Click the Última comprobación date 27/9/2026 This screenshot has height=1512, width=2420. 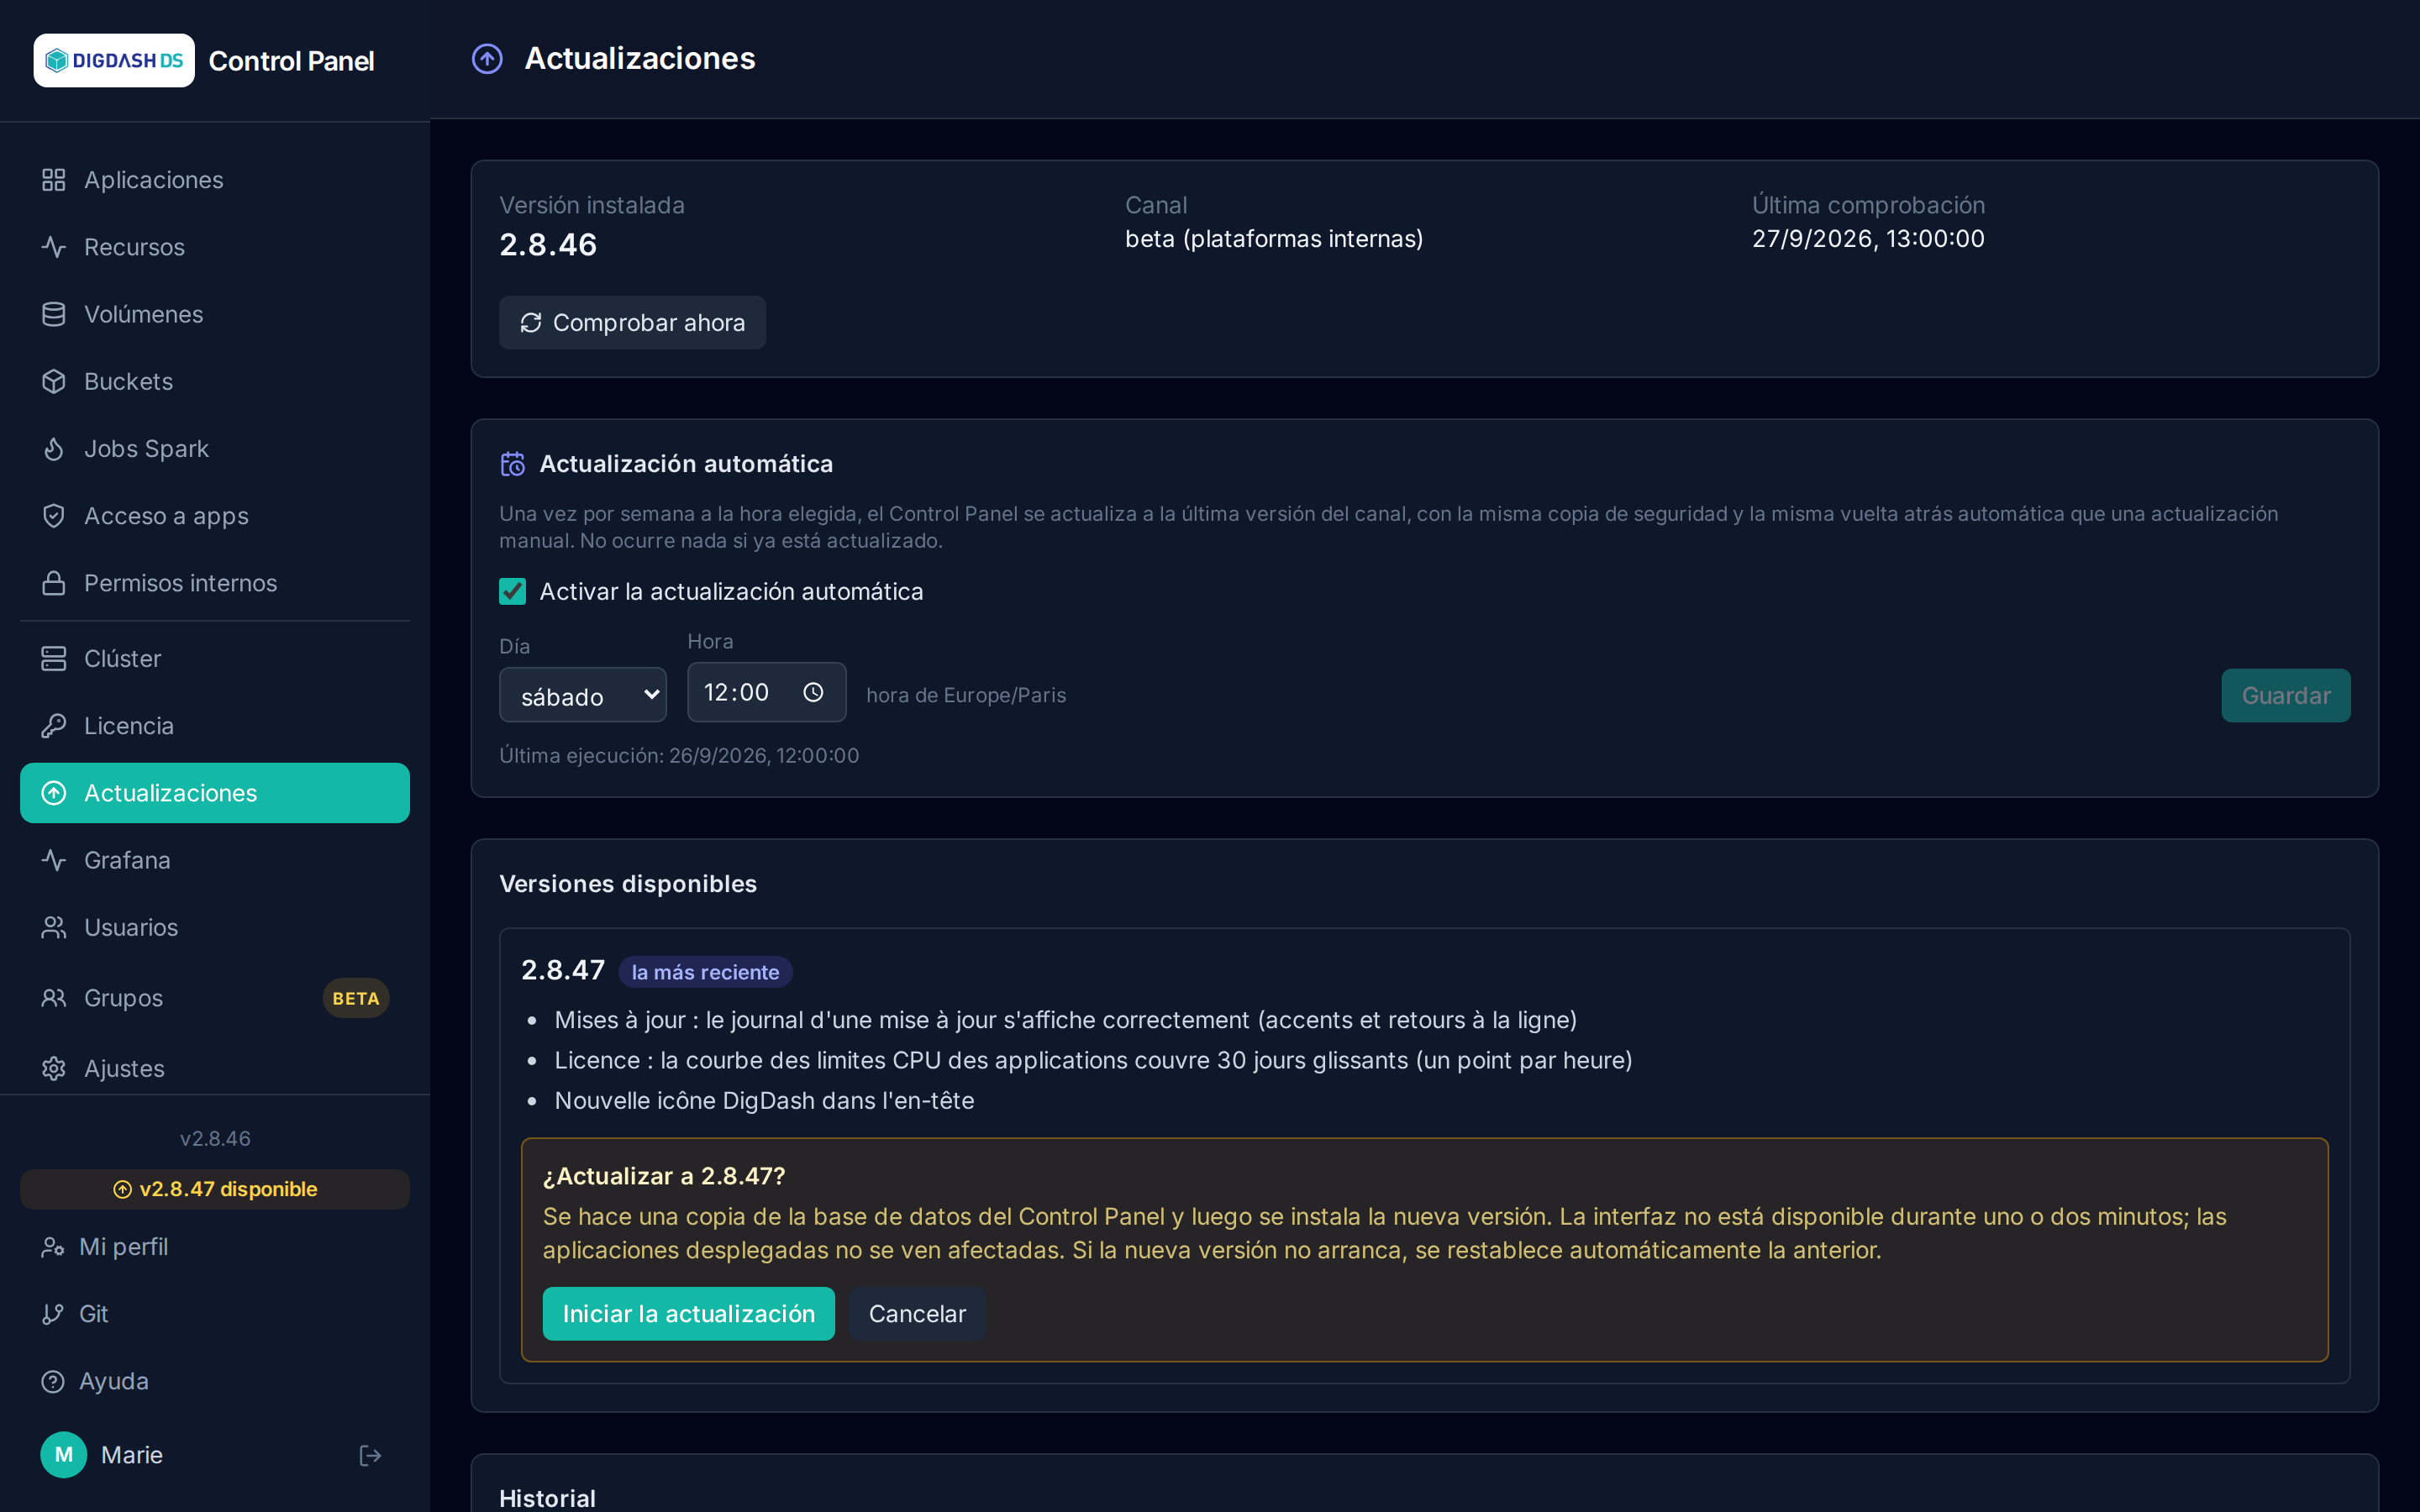coord(1868,239)
